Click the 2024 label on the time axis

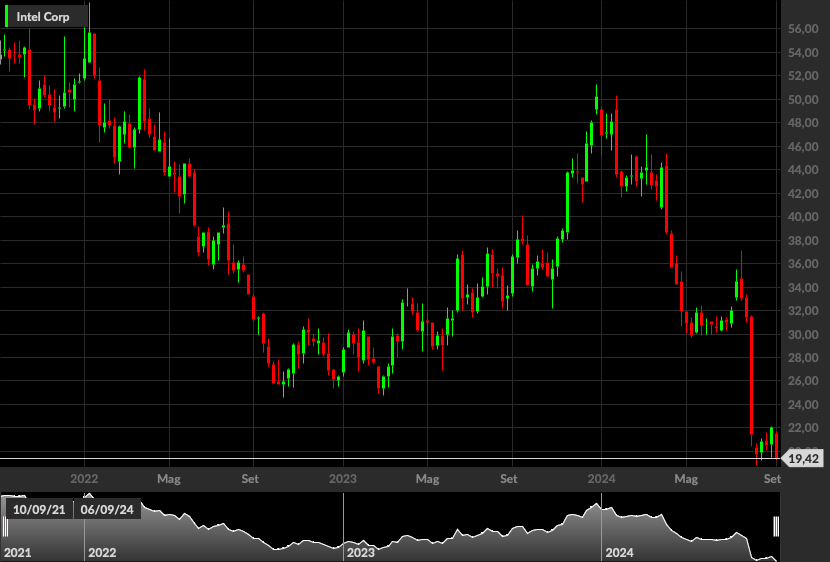[601, 479]
